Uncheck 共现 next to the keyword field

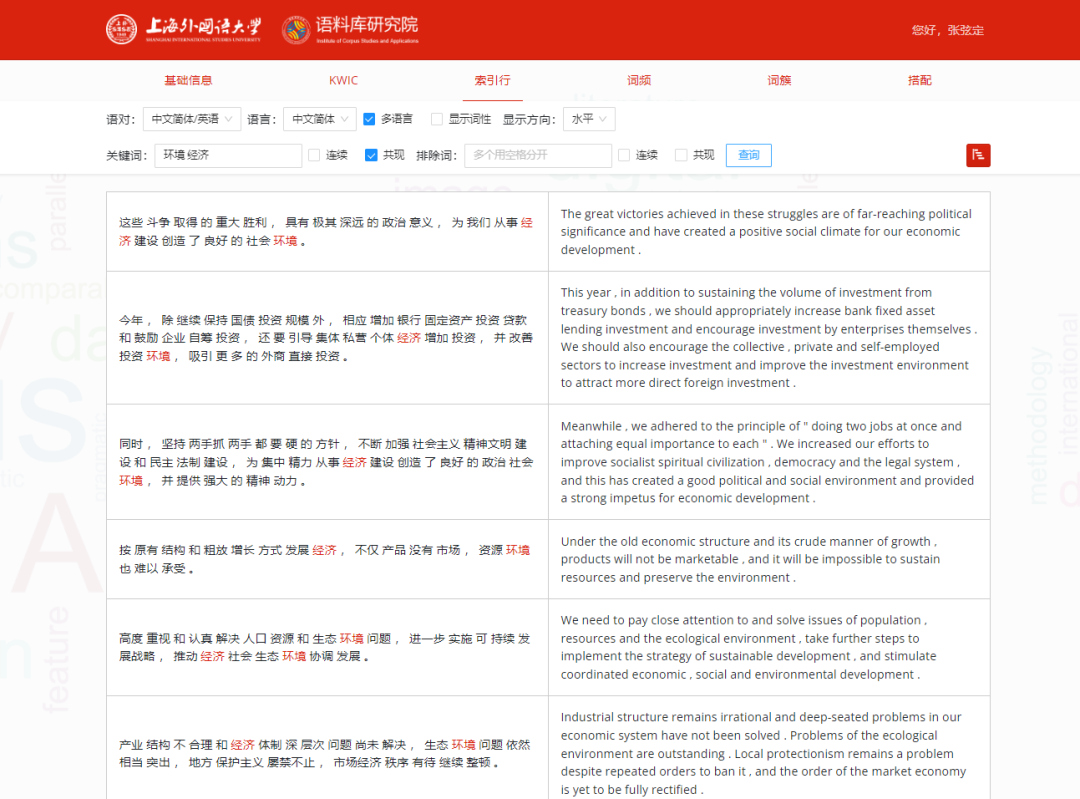click(x=372, y=155)
